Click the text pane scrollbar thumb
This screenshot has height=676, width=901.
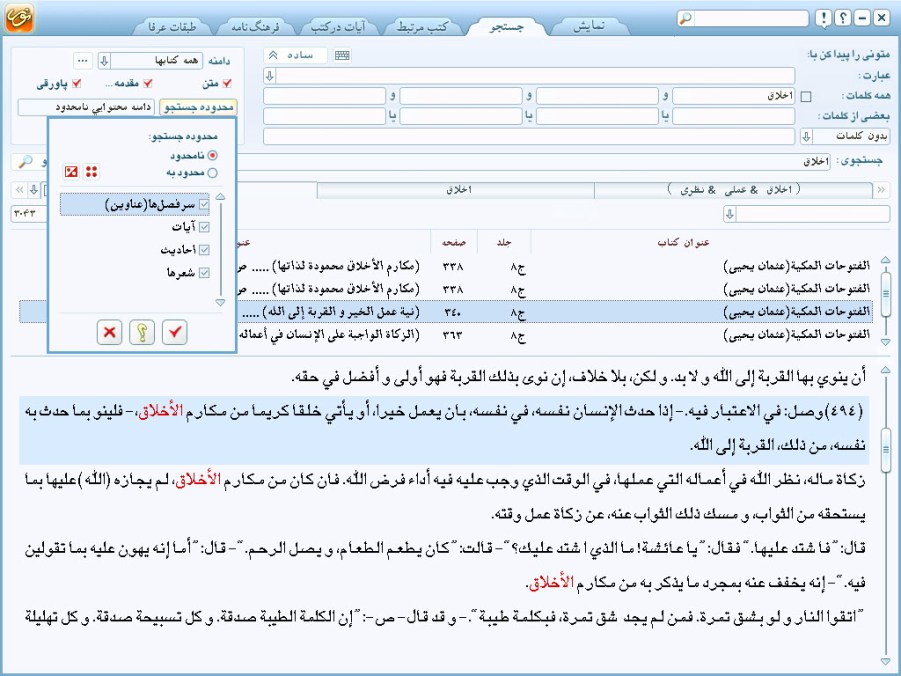pos(885,450)
